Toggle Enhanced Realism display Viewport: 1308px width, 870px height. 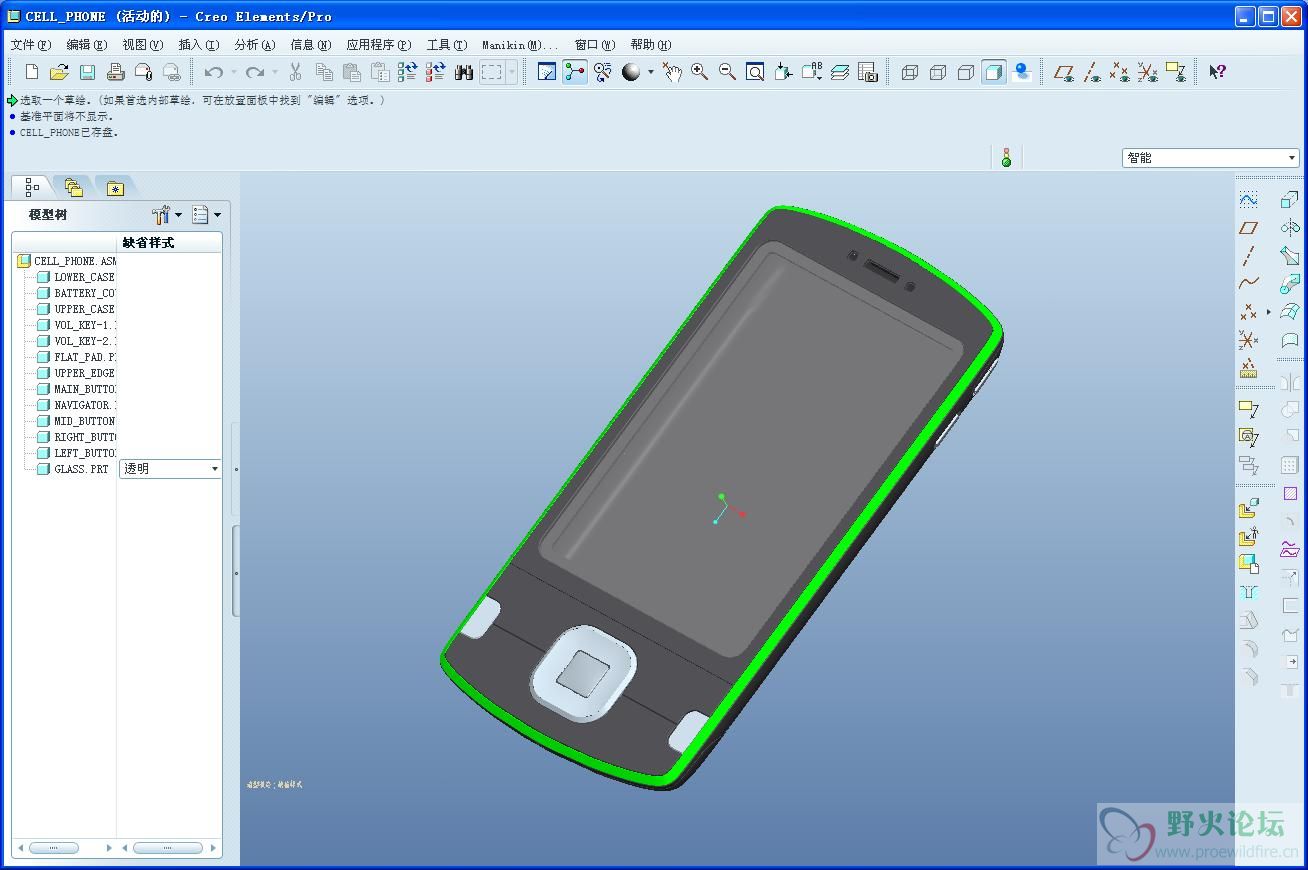[1022, 72]
